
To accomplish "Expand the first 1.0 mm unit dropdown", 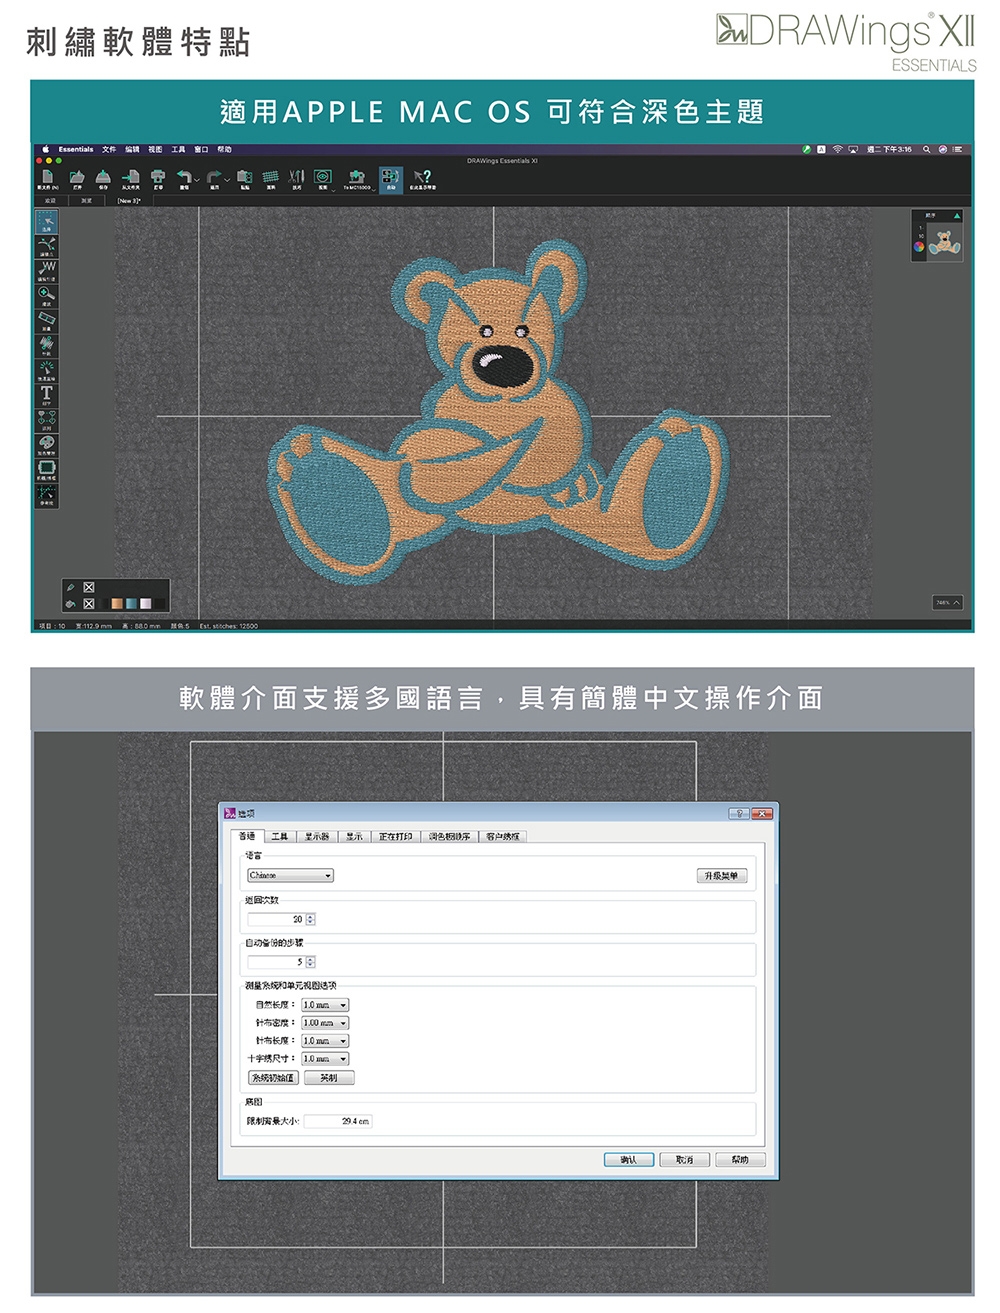I will (x=326, y=1005).
